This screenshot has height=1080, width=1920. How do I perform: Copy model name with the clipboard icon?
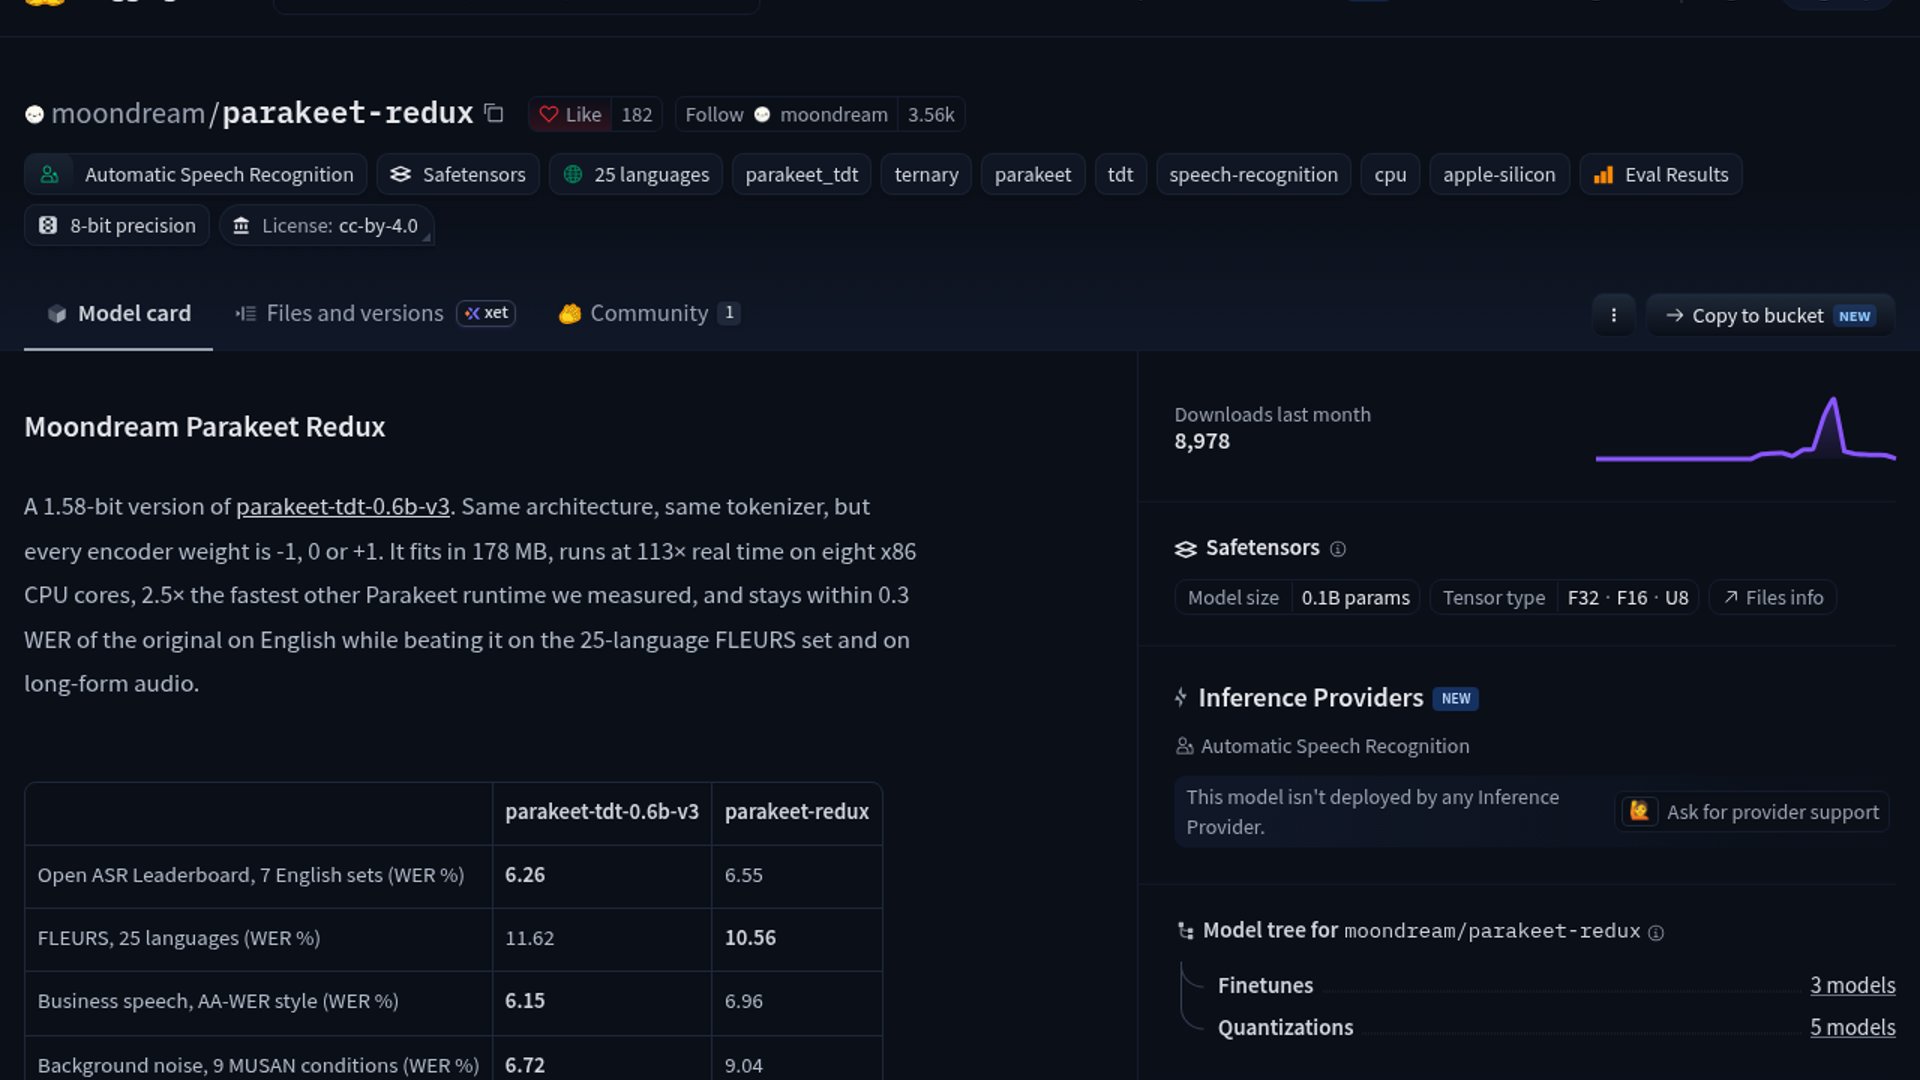(494, 114)
